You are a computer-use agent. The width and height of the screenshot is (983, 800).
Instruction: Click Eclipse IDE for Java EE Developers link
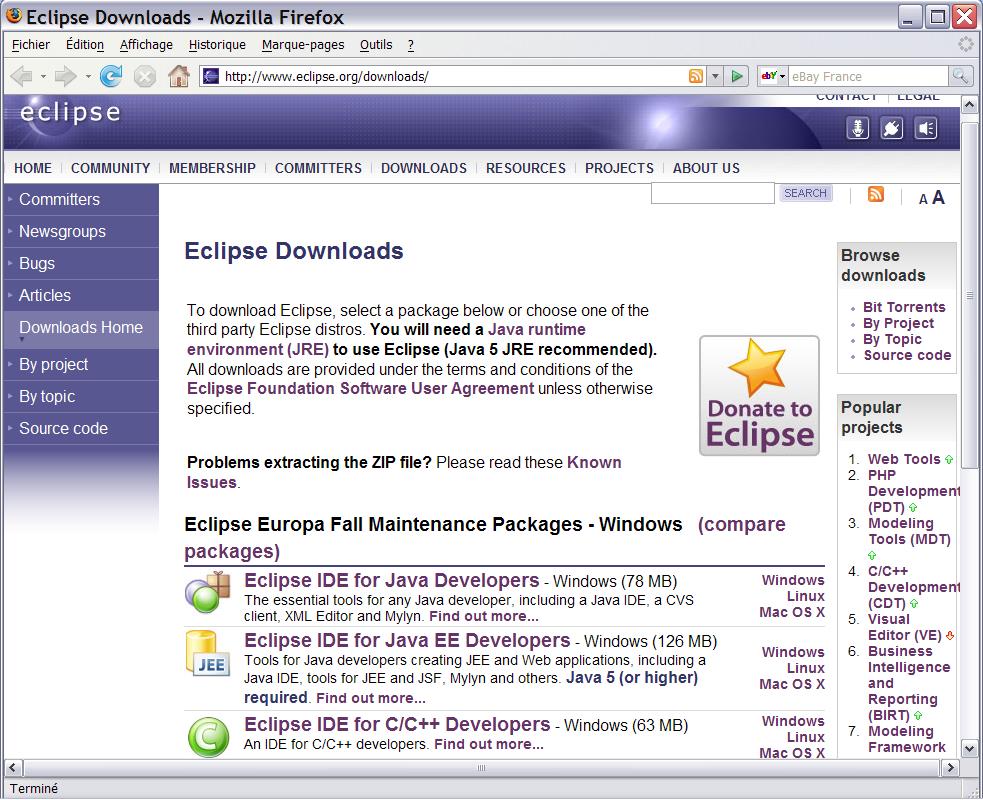(407, 640)
